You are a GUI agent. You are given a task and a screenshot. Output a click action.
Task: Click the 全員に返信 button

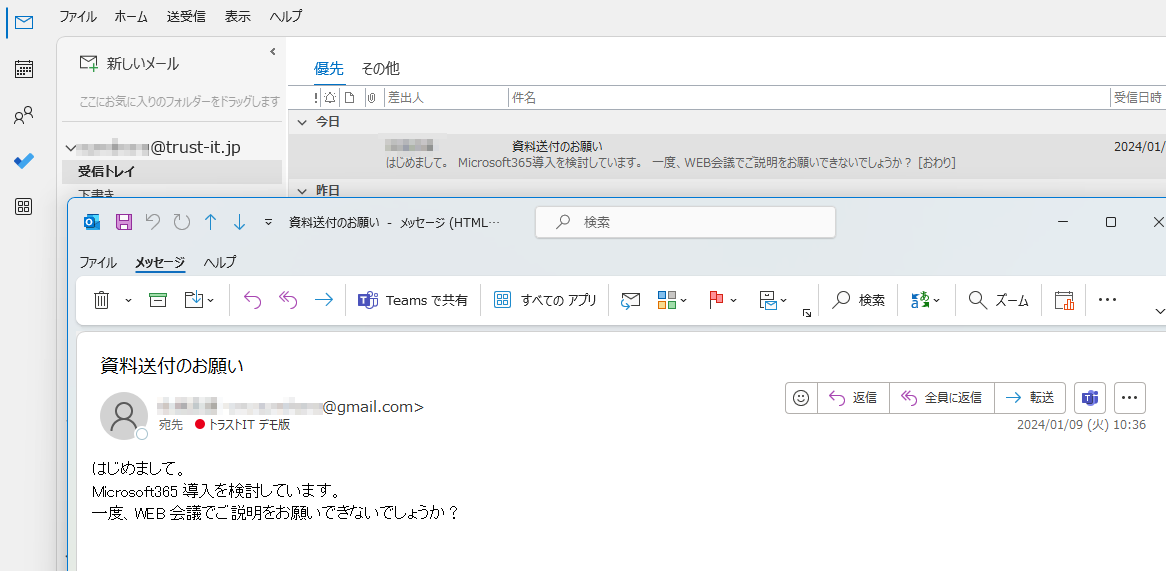point(942,398)
